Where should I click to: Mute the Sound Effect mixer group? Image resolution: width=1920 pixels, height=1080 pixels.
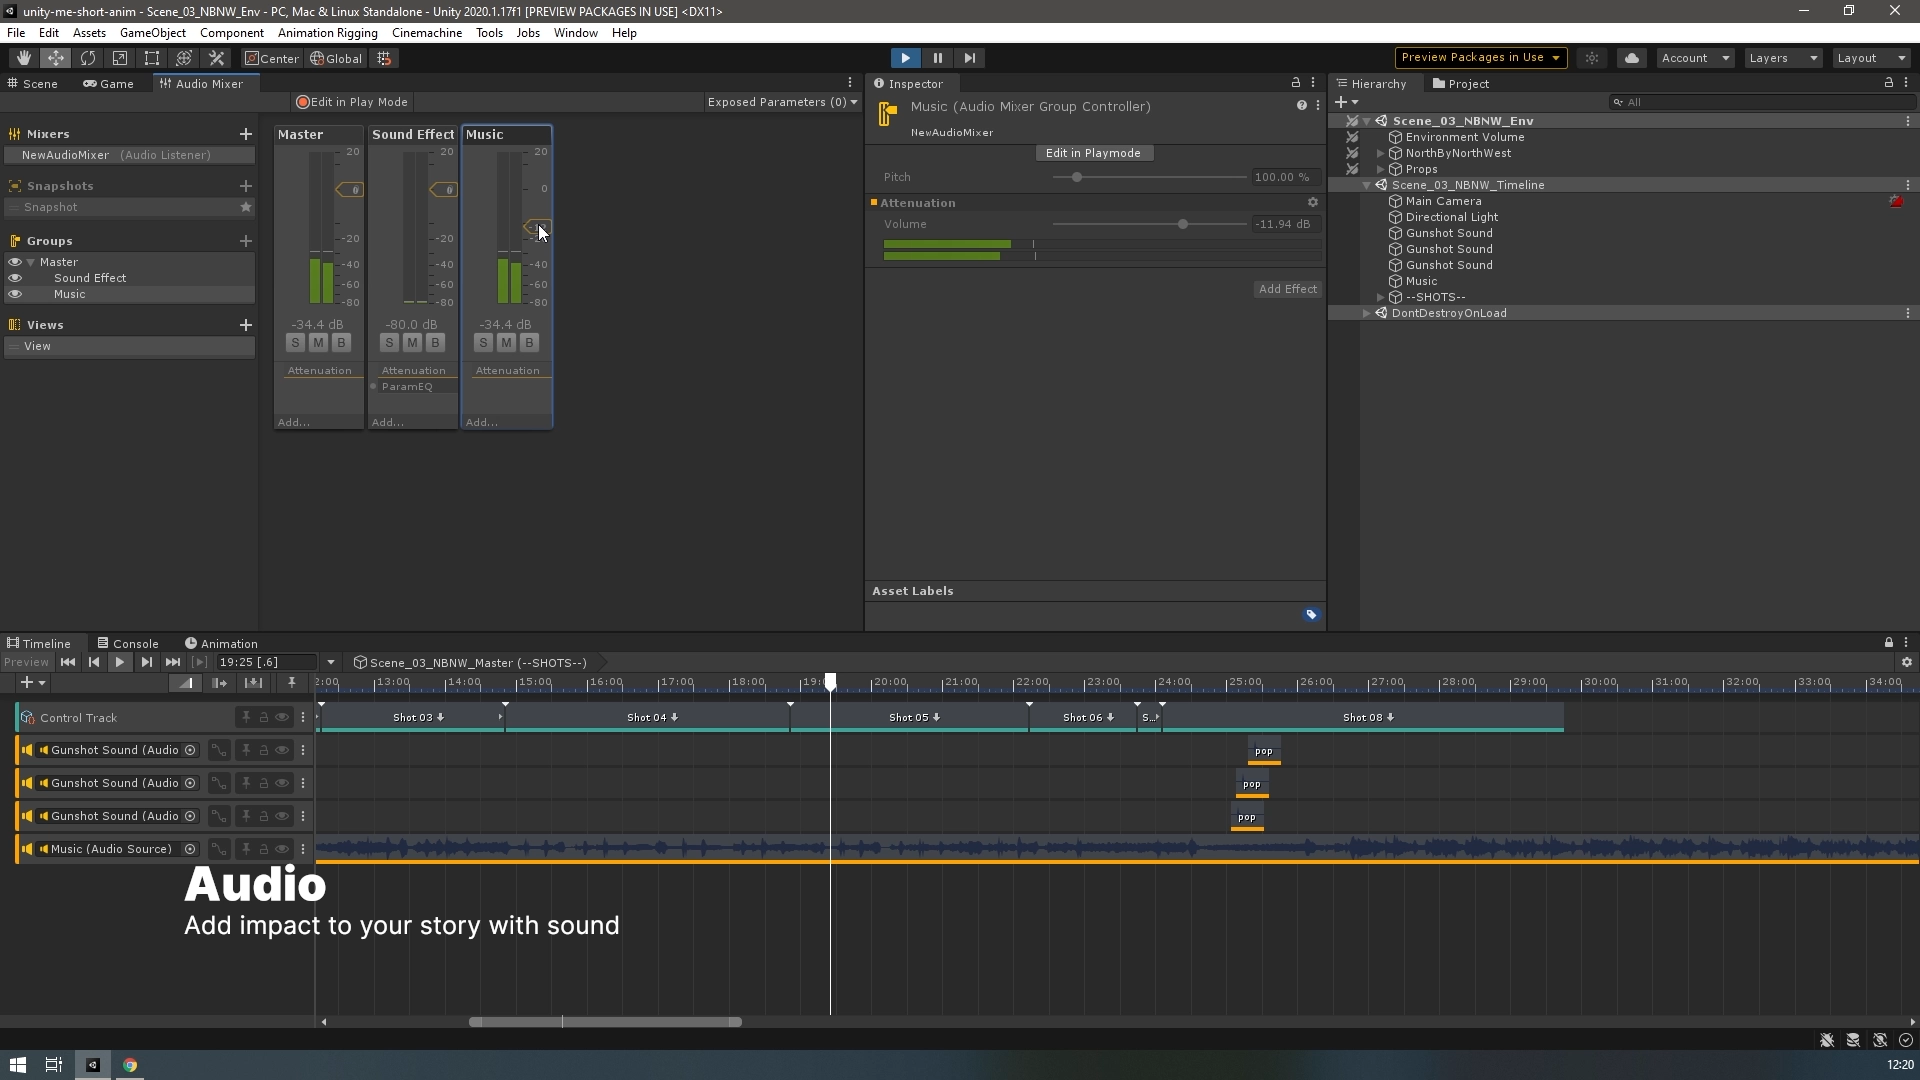pyautogui.click(x=412, y=343)
